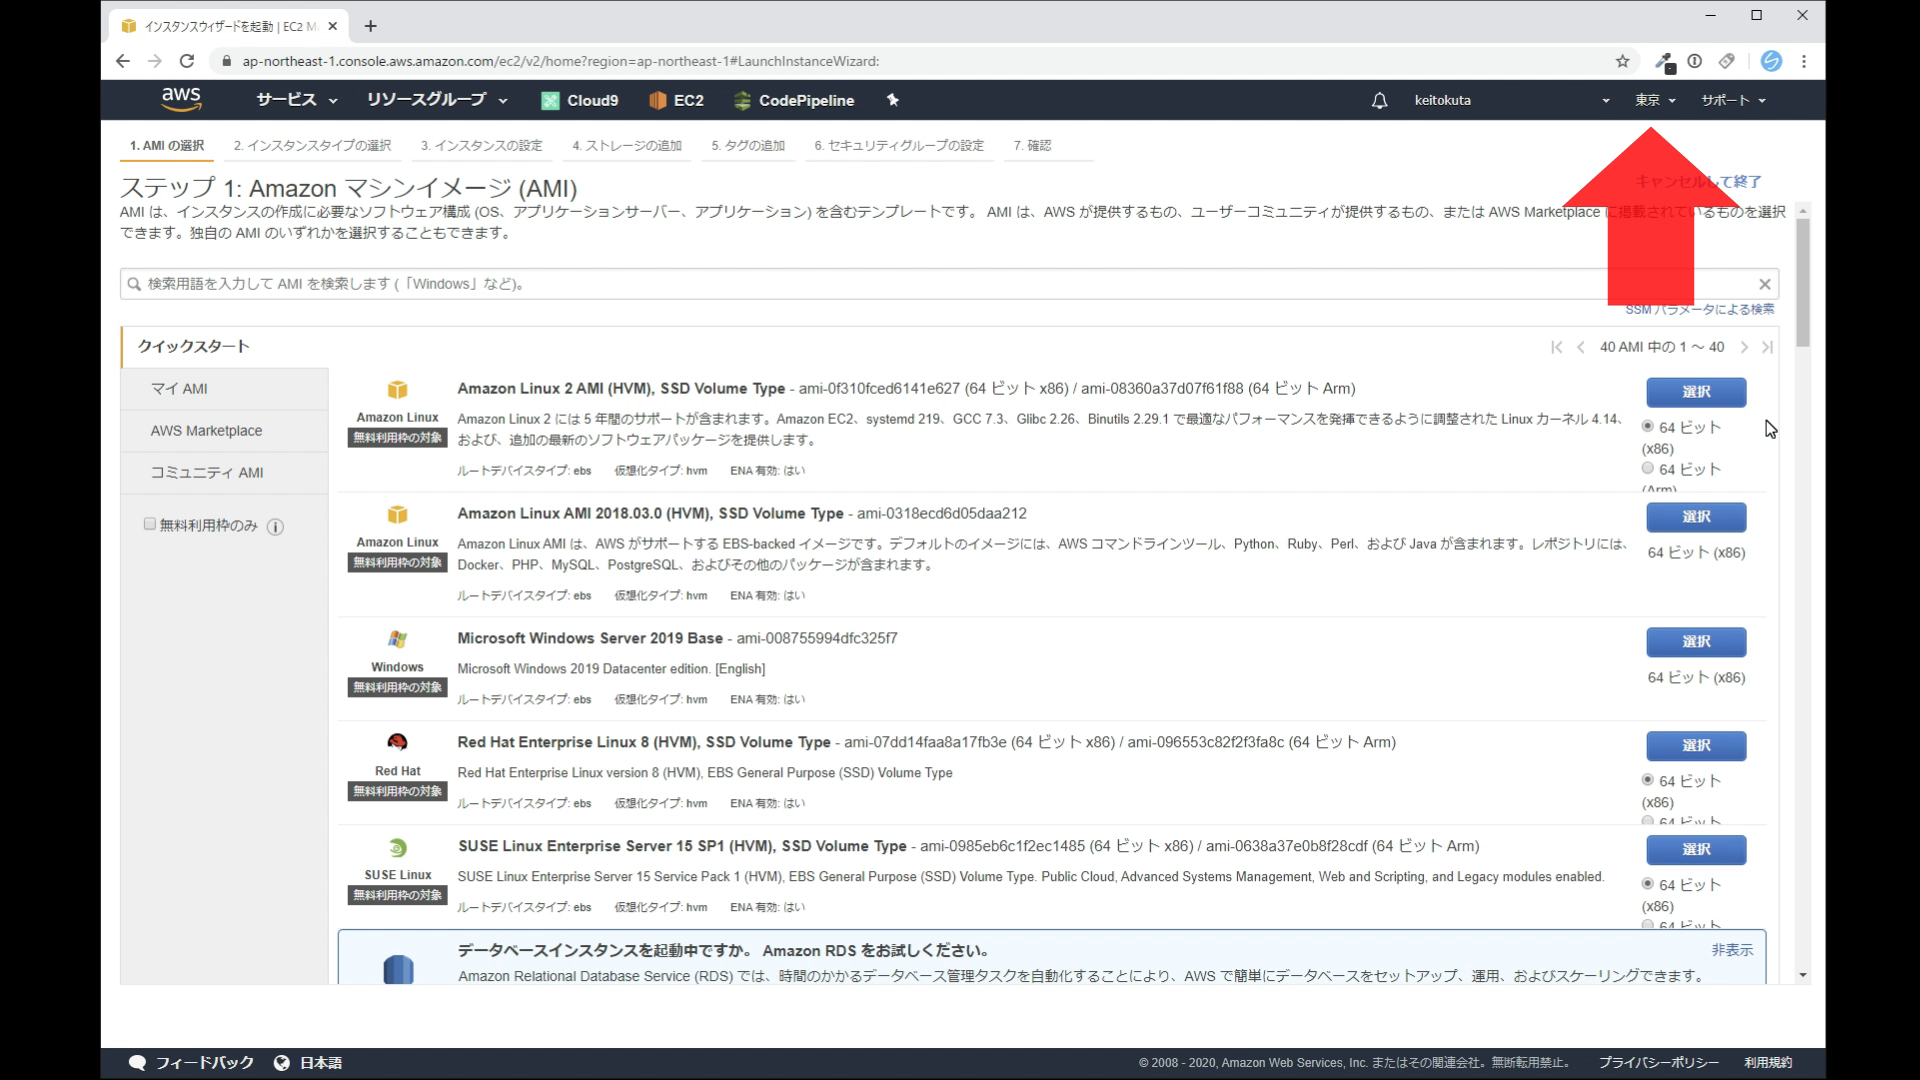Click the AWS logo home icon

(x=181, y=99)
